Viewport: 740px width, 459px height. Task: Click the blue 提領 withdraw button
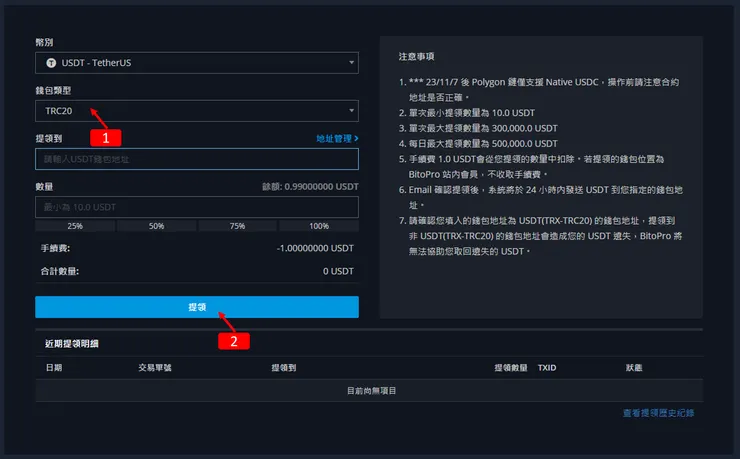pyautogui.click(x=197, y=307)
